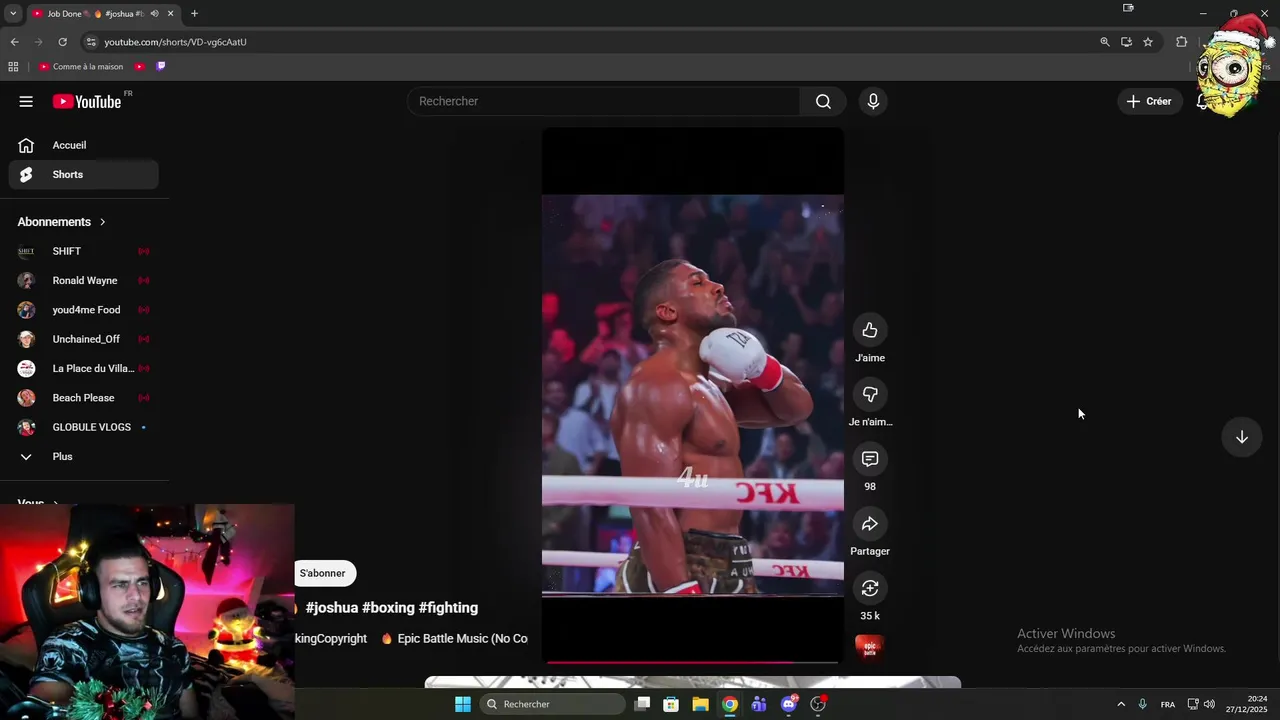Open OBS Studio from the taskbar
1280x720 pixels.
coord(818,704)
